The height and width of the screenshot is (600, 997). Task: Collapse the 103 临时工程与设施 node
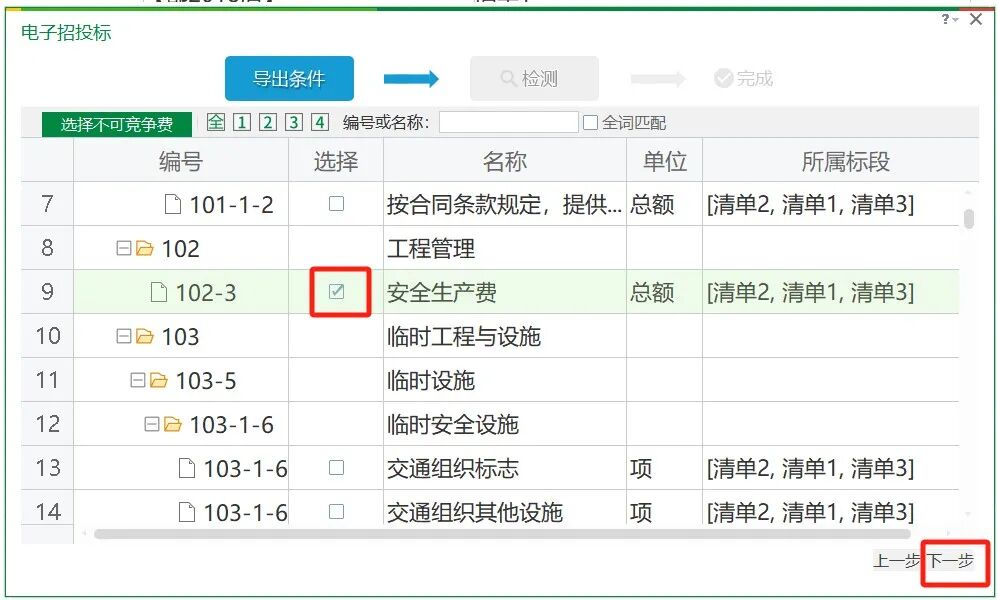click(x=124, y=336)
